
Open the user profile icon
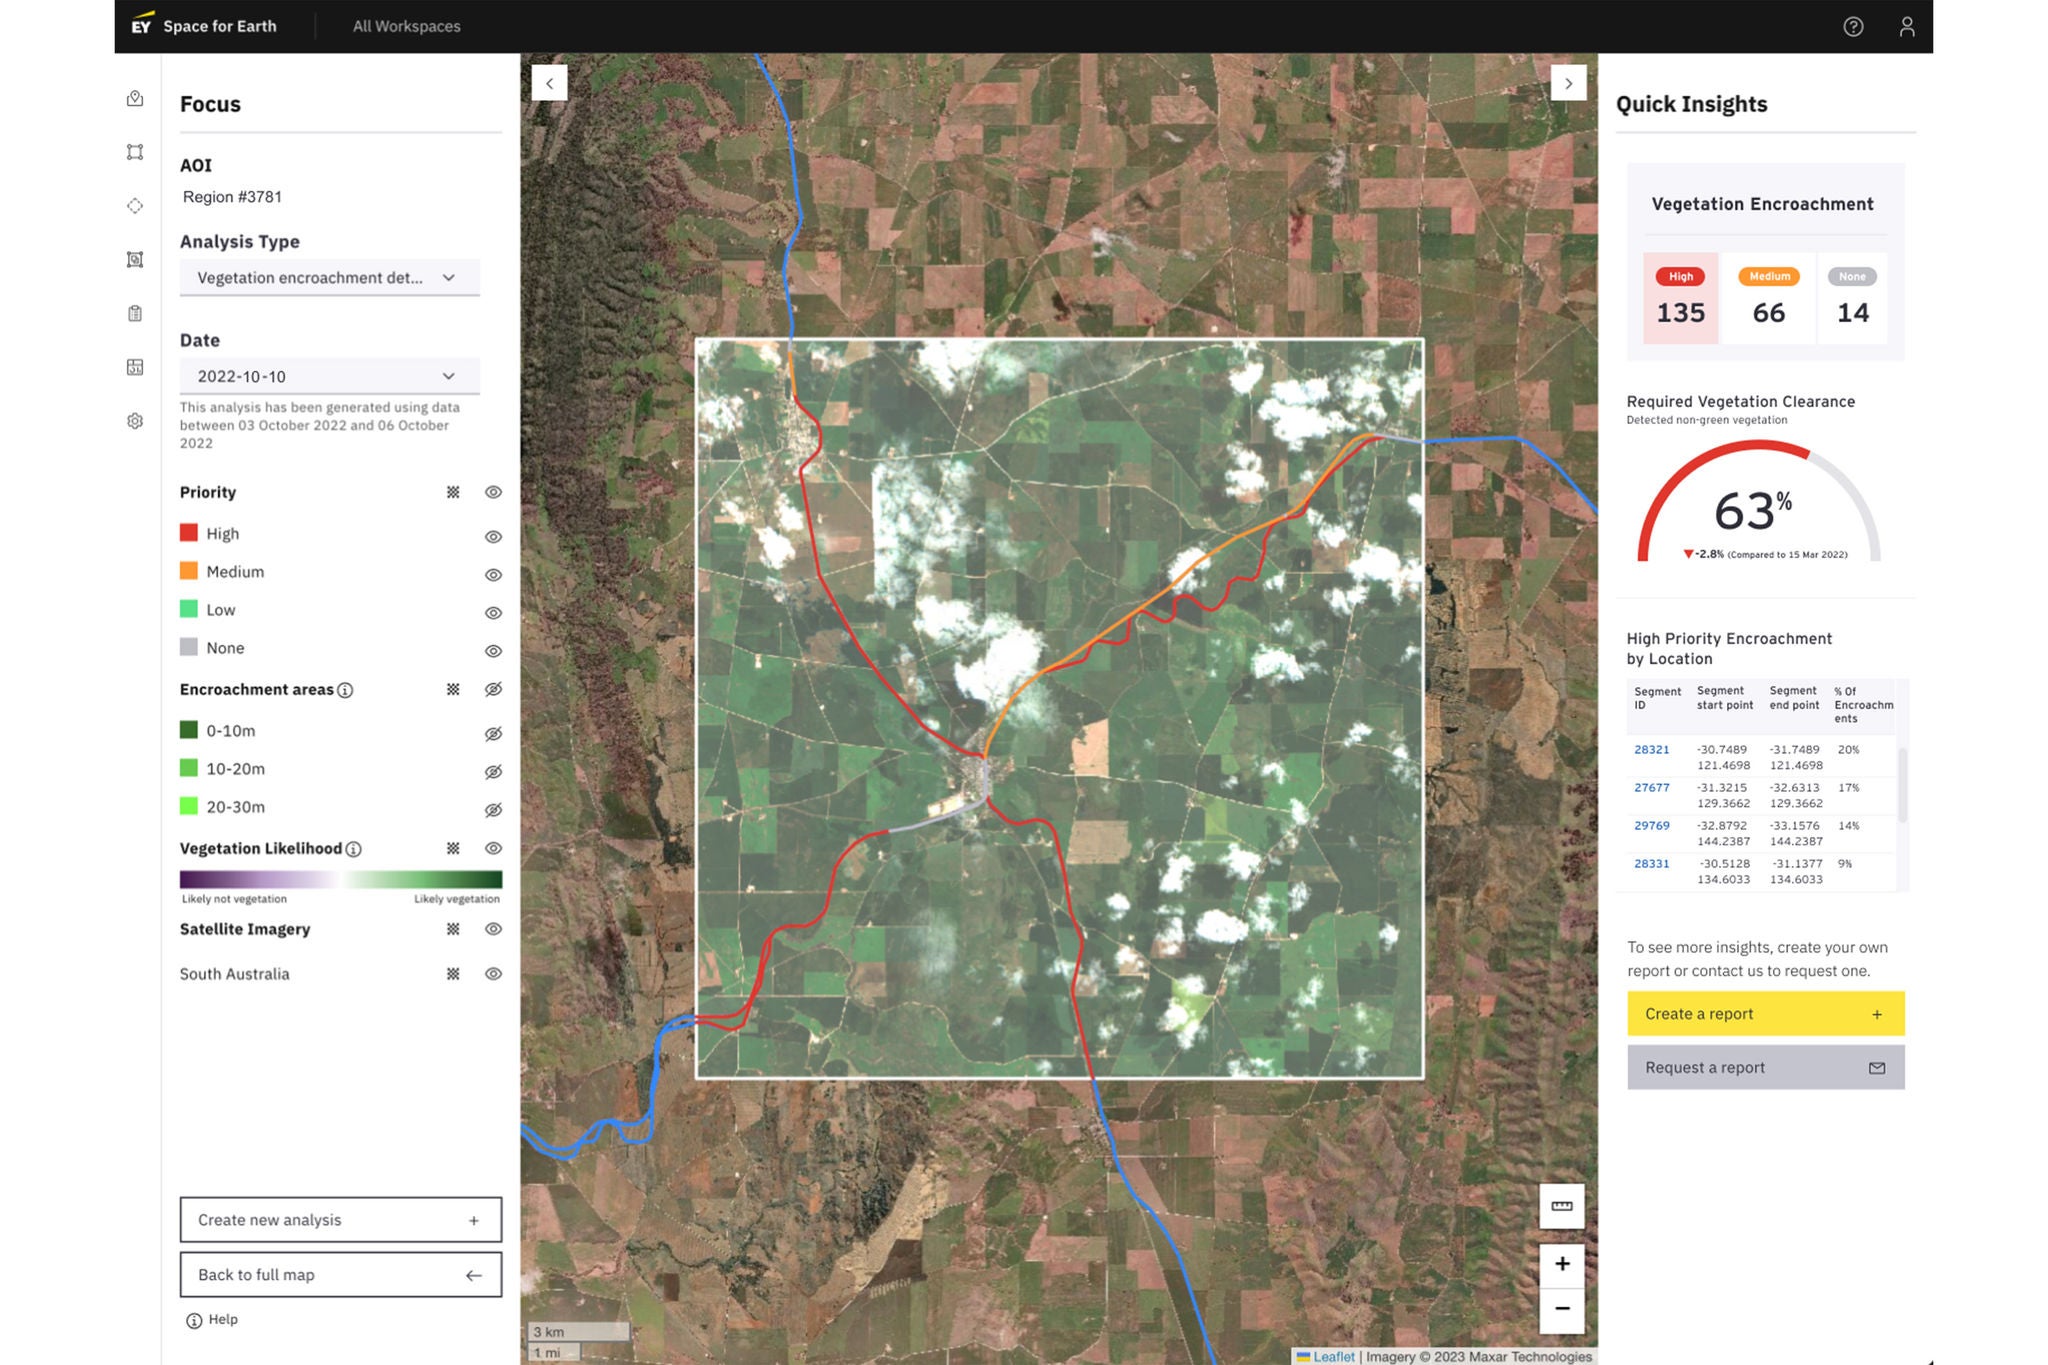[x=1907, y=27]
